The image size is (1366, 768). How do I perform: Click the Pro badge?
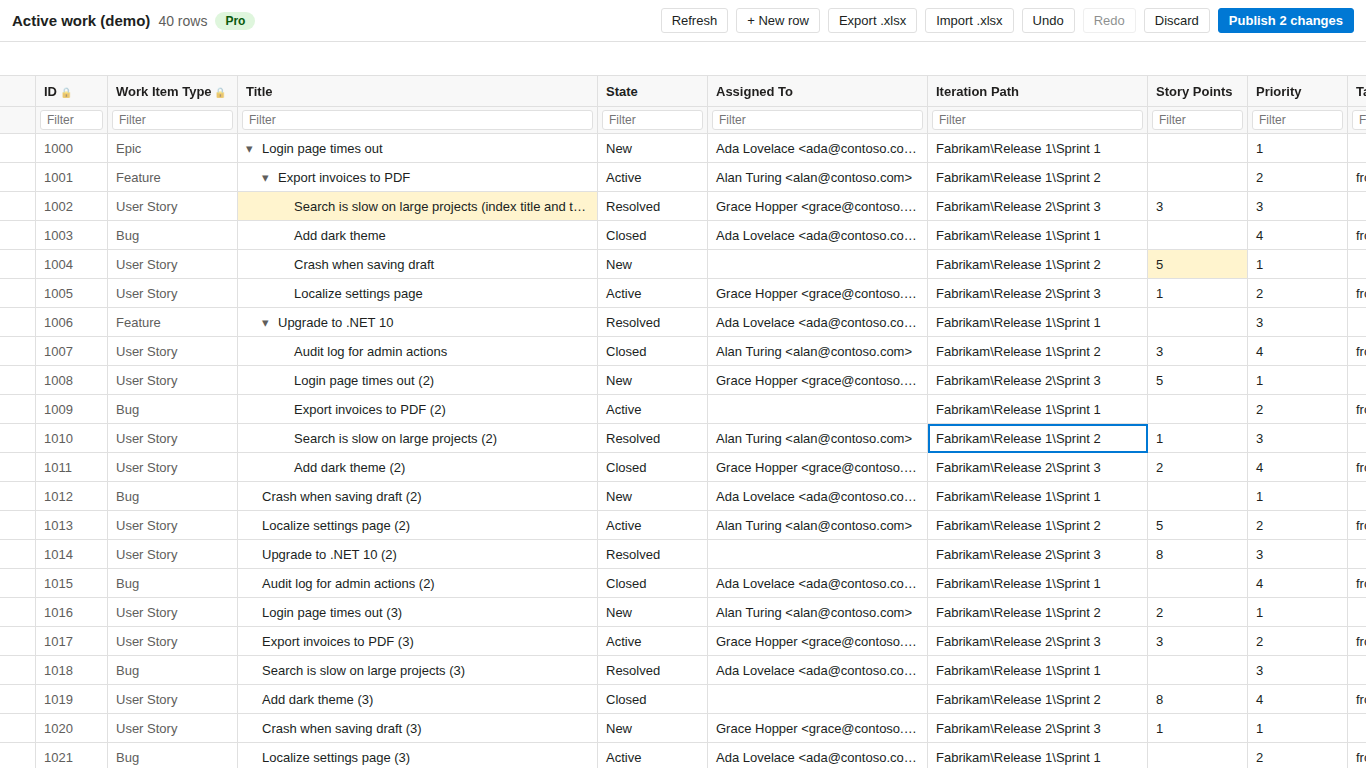[235, 21]
